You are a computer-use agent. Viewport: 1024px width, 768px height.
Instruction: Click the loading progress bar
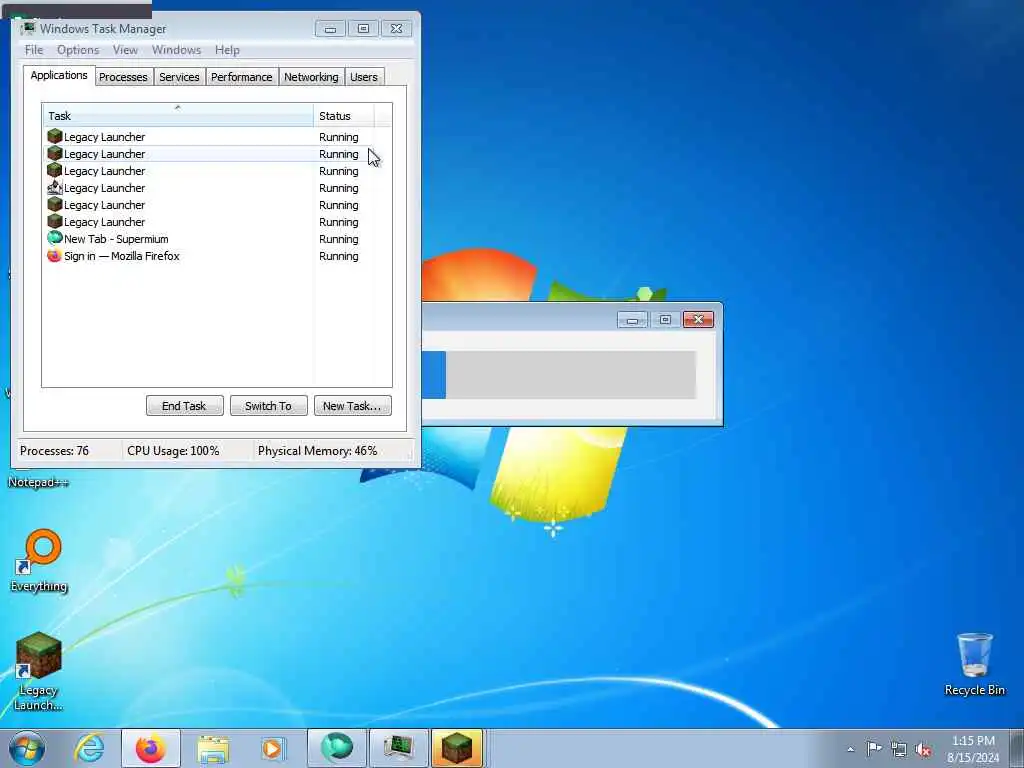pos(559,375)
